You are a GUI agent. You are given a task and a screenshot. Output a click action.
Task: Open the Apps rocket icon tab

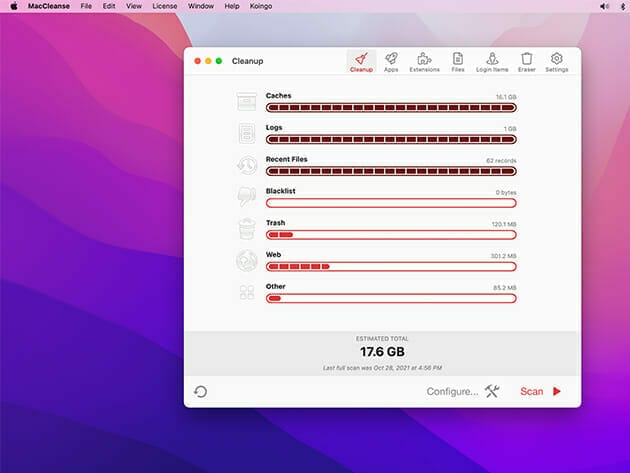coord(391,61)
